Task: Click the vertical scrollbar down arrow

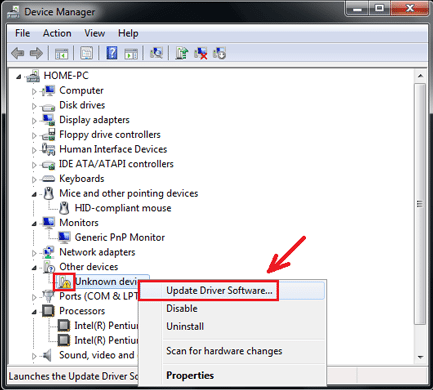Action: coord(420,357)
